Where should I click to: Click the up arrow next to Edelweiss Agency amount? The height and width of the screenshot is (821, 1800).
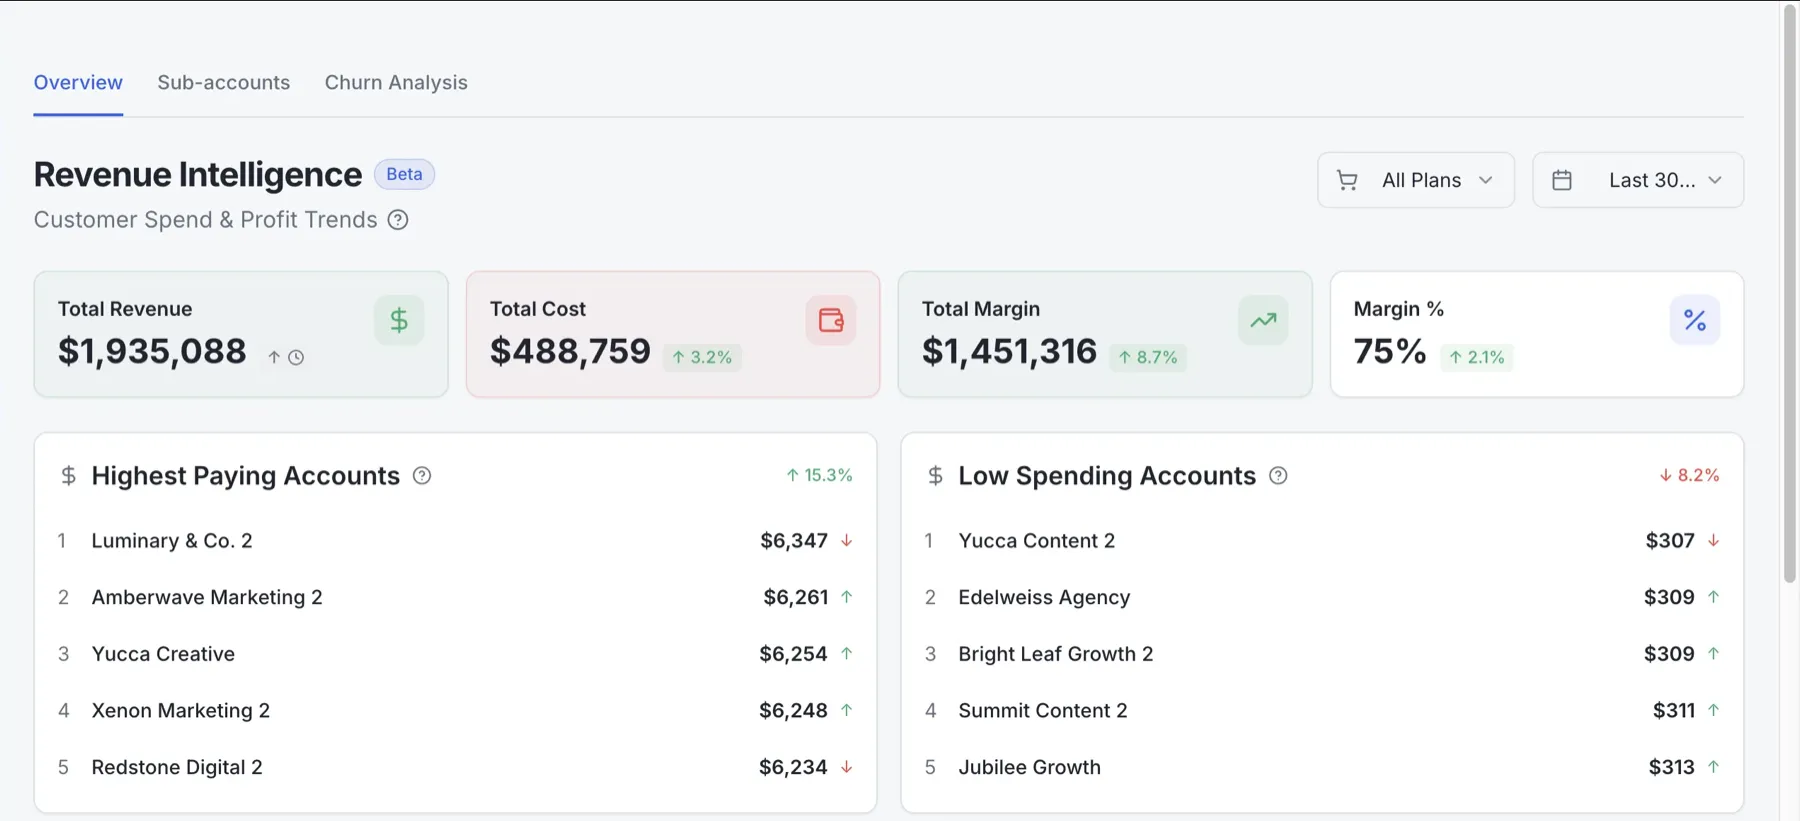pyautogui.click(x=1713, y=597)
